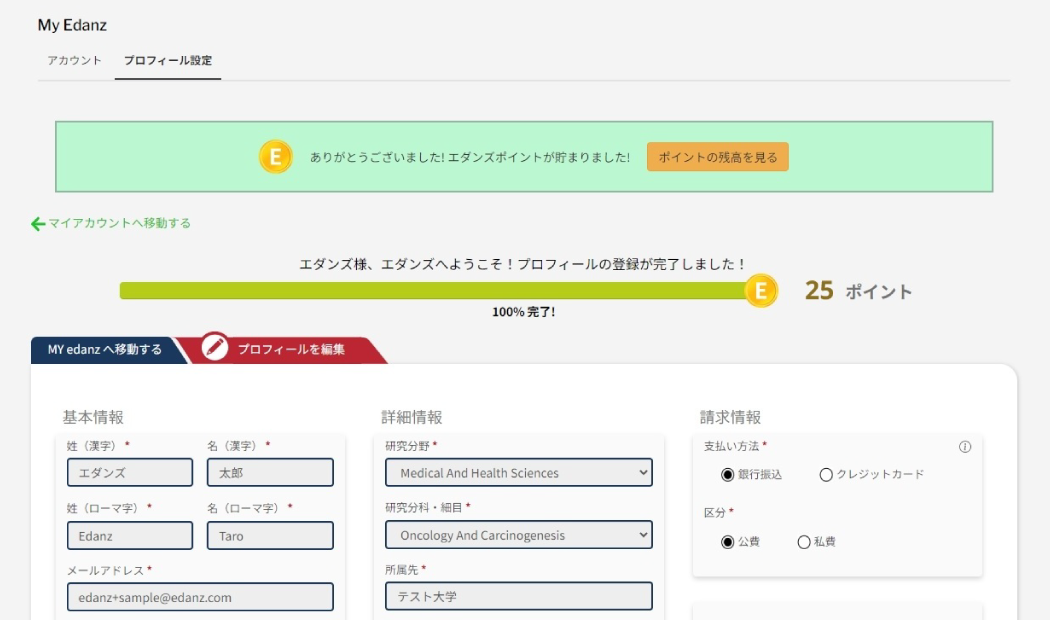The width and height of the screenshot is (1050, 630).
Task: Select the プロフィール設定 tab
Action: (167, 60)
